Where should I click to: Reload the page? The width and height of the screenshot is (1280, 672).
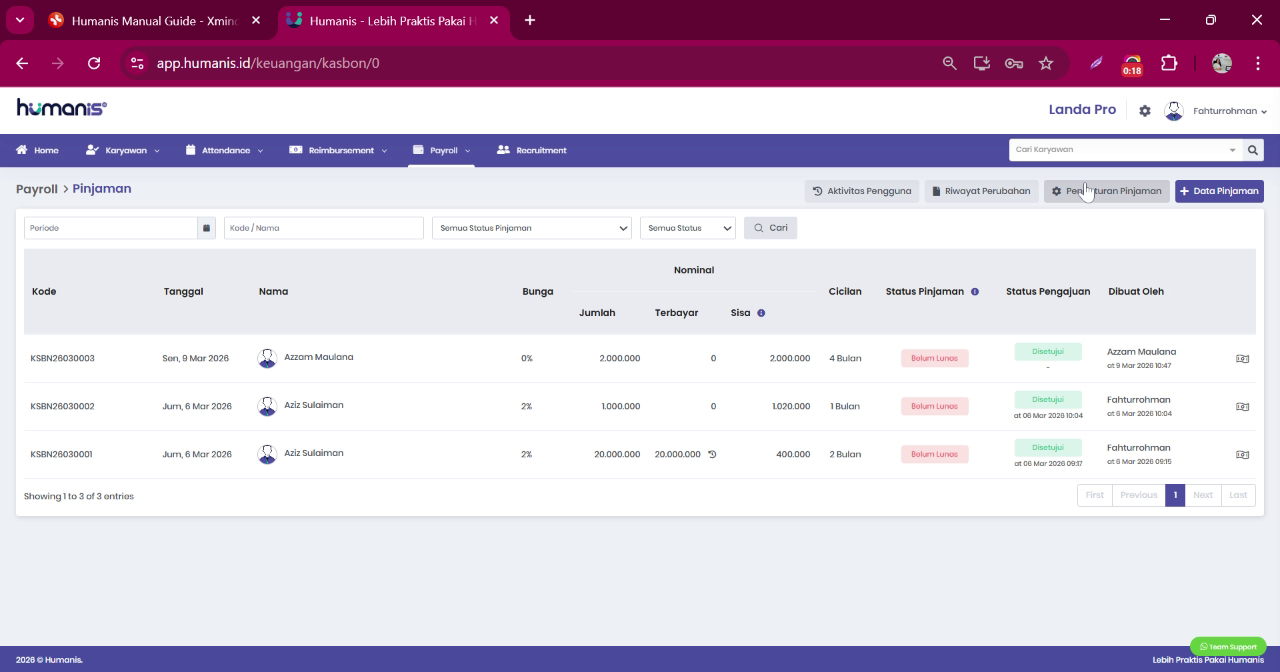94,63
